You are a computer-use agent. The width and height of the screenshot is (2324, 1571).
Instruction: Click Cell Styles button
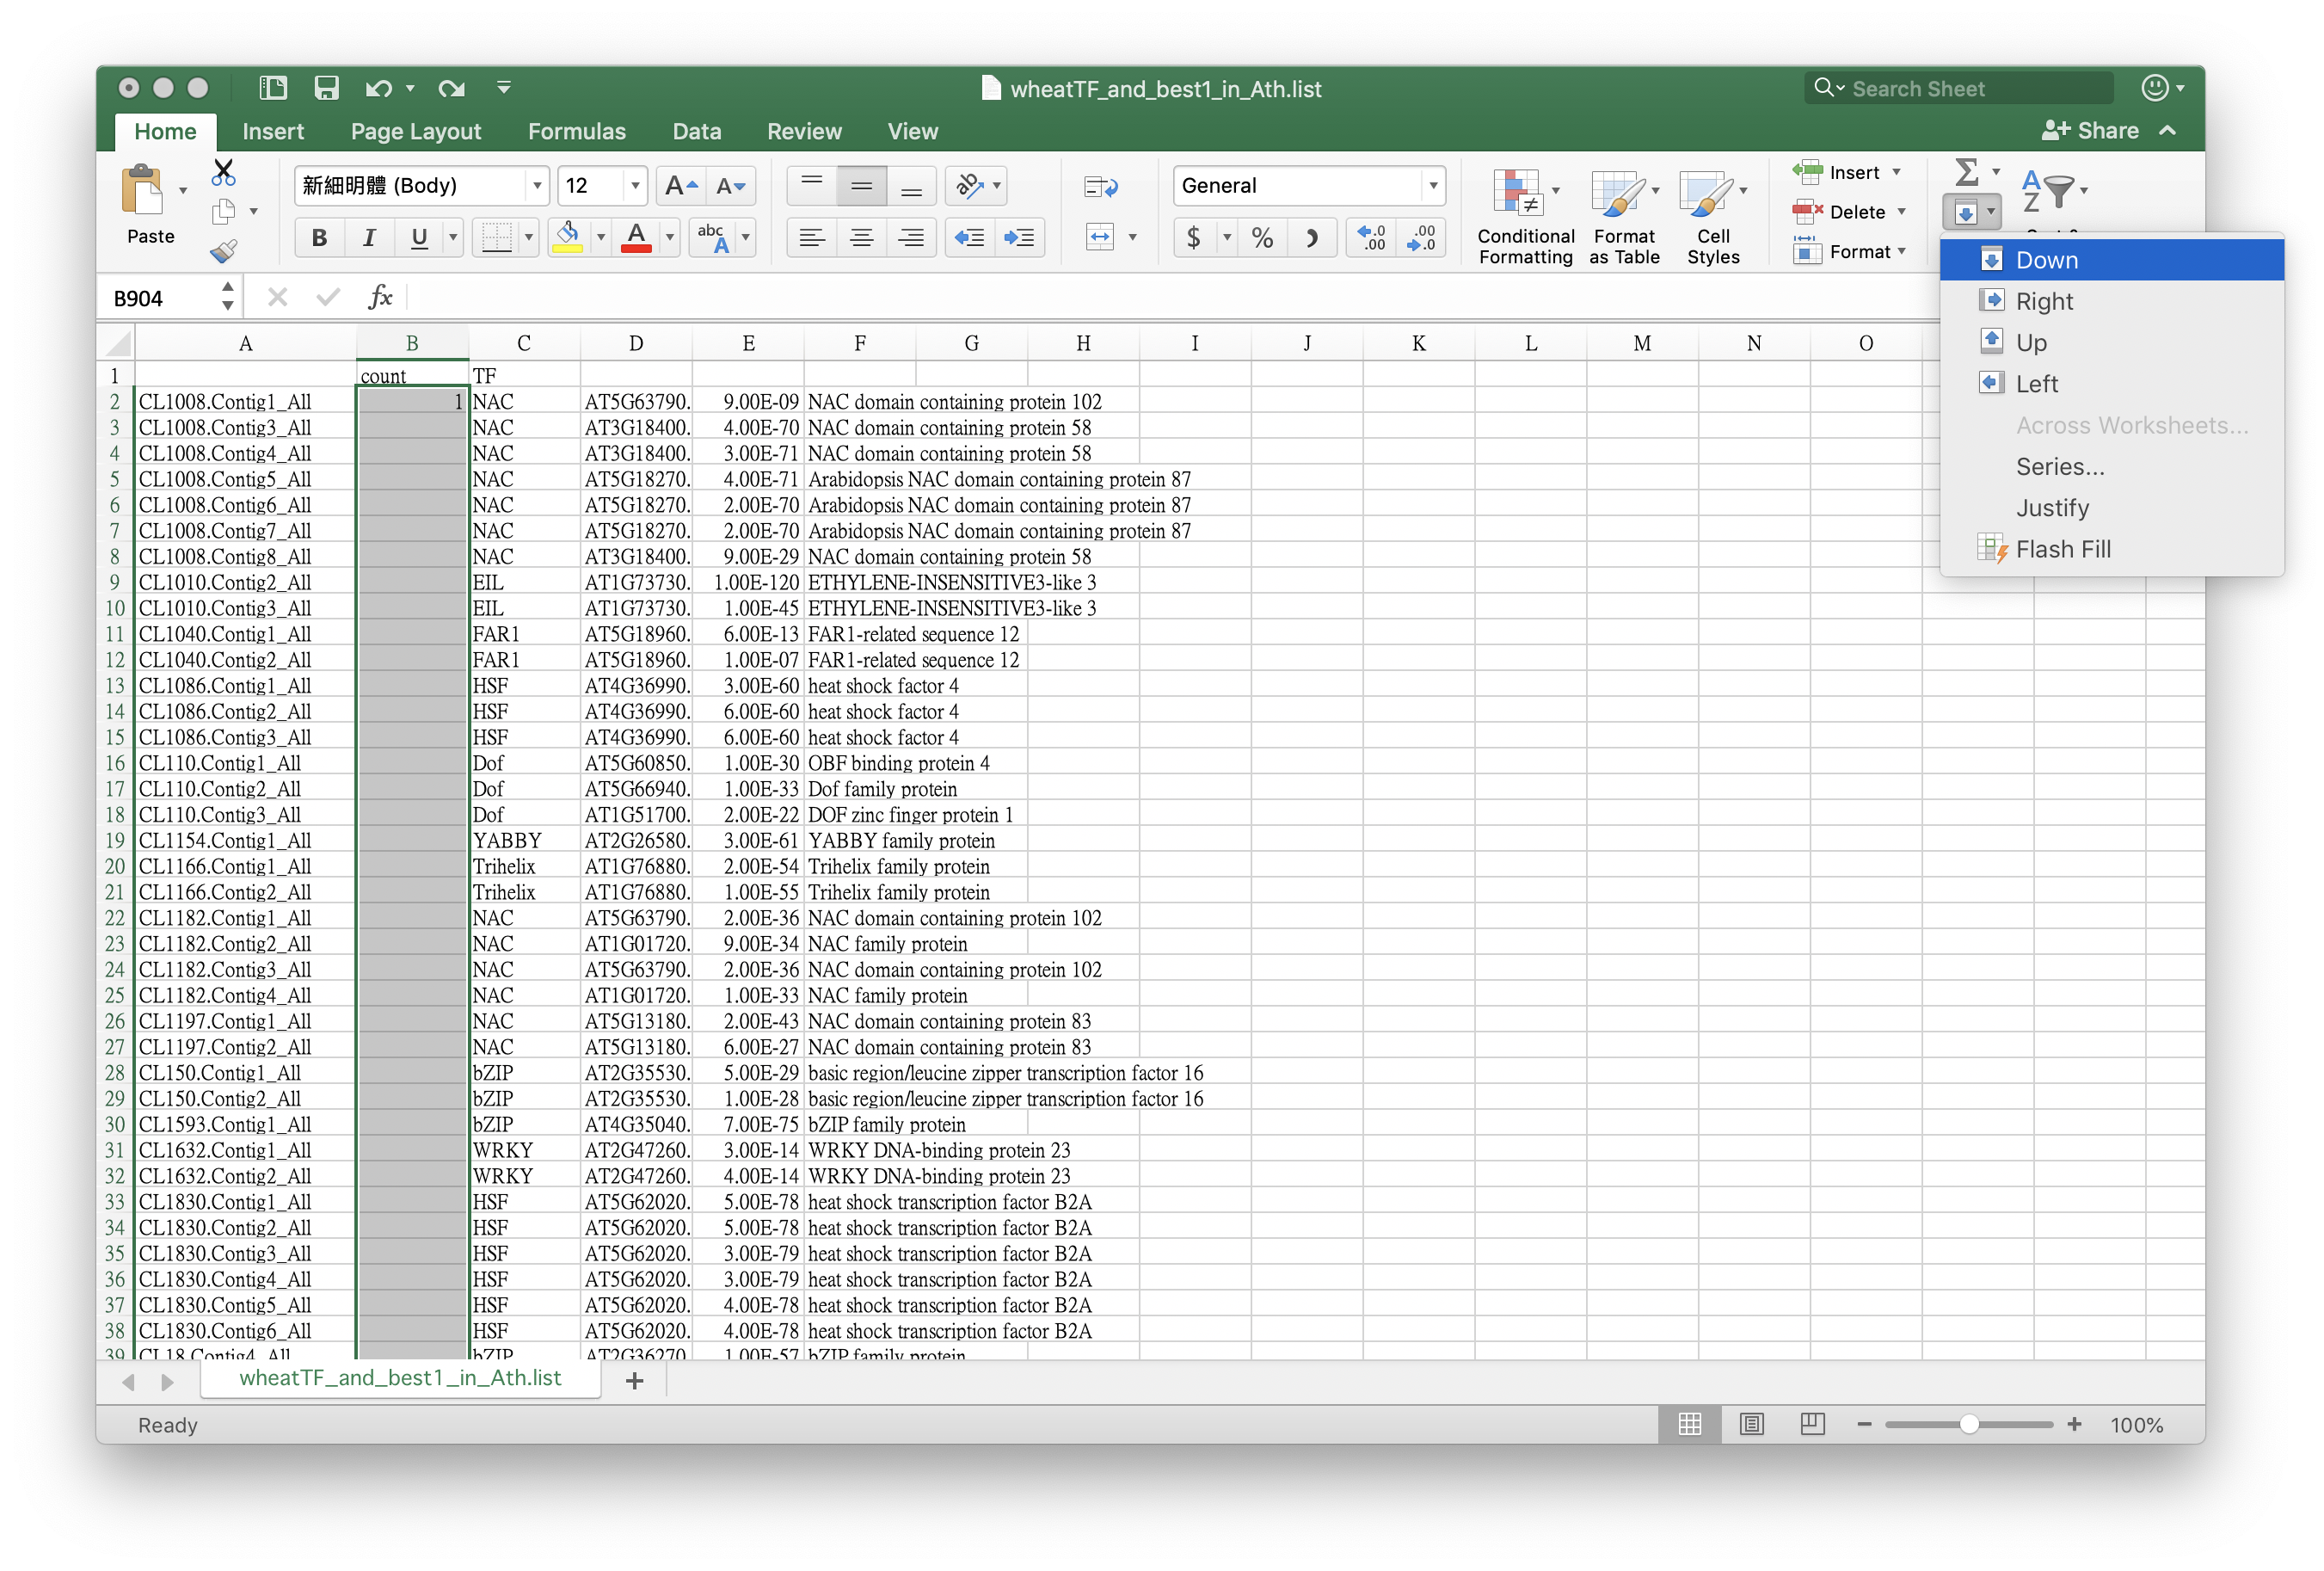[1713, 216]
